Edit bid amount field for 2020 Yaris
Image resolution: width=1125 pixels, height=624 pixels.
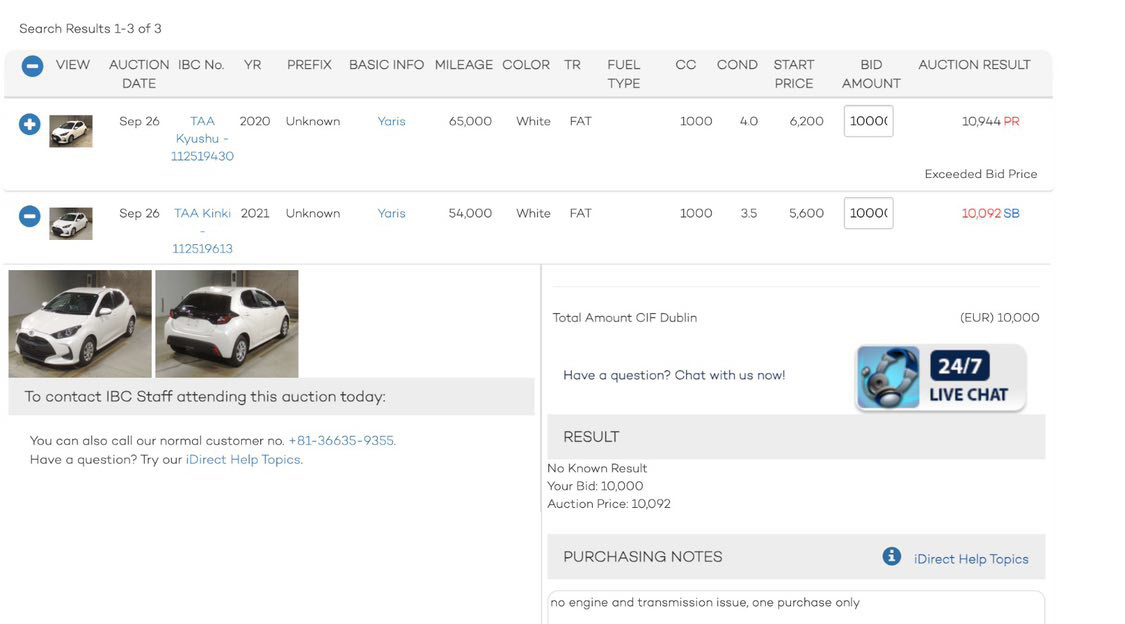point(868,121)
